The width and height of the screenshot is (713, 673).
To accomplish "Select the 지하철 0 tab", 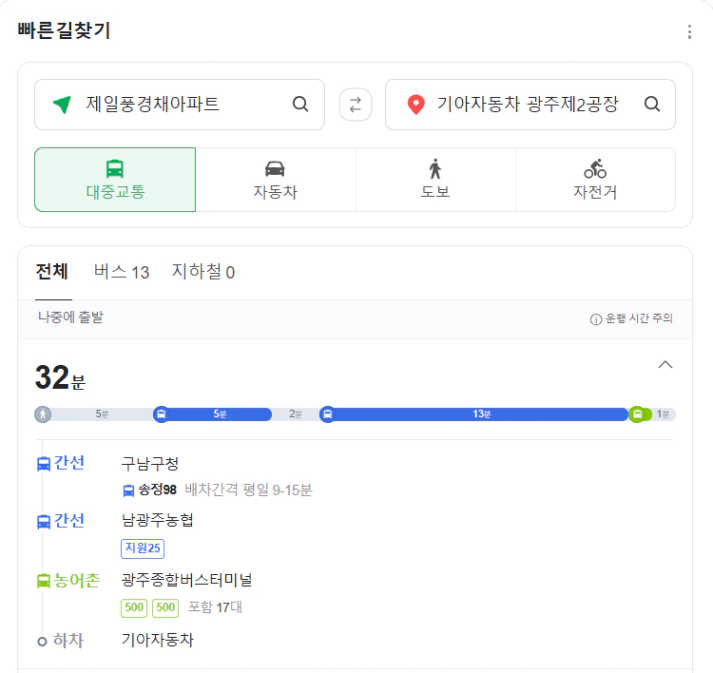I will coord(203,272).
